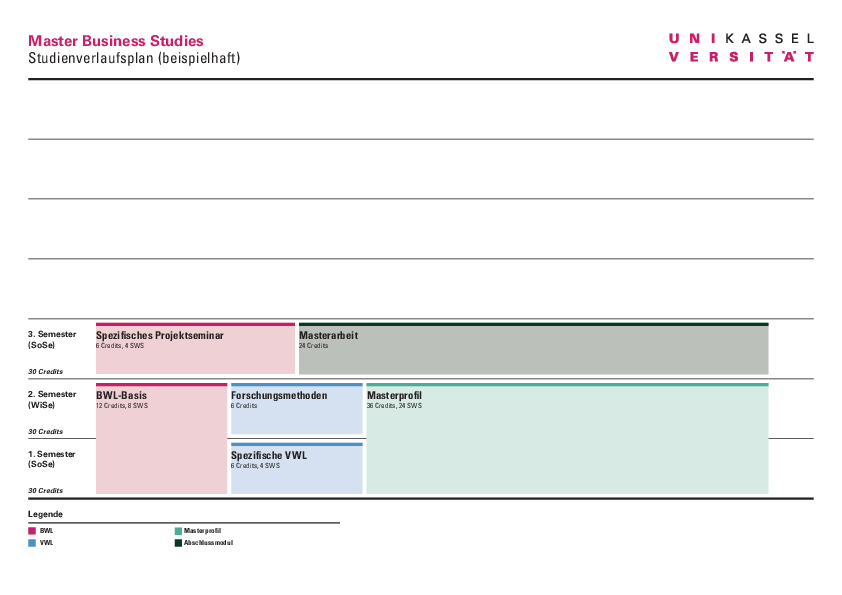
Task: Click the 'Abschlussmodul' legend text label
Action: [x=208, y=543]
